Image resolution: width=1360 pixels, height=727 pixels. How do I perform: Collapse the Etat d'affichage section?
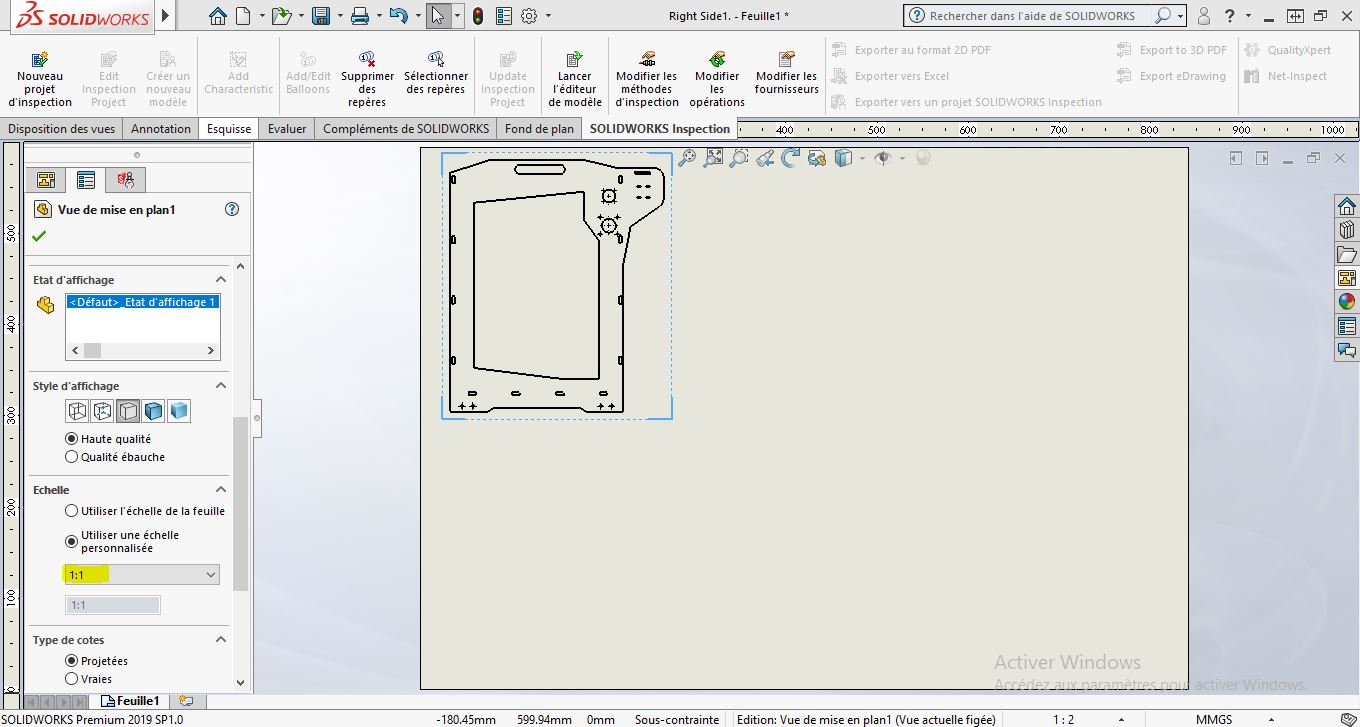click(221, 280)
